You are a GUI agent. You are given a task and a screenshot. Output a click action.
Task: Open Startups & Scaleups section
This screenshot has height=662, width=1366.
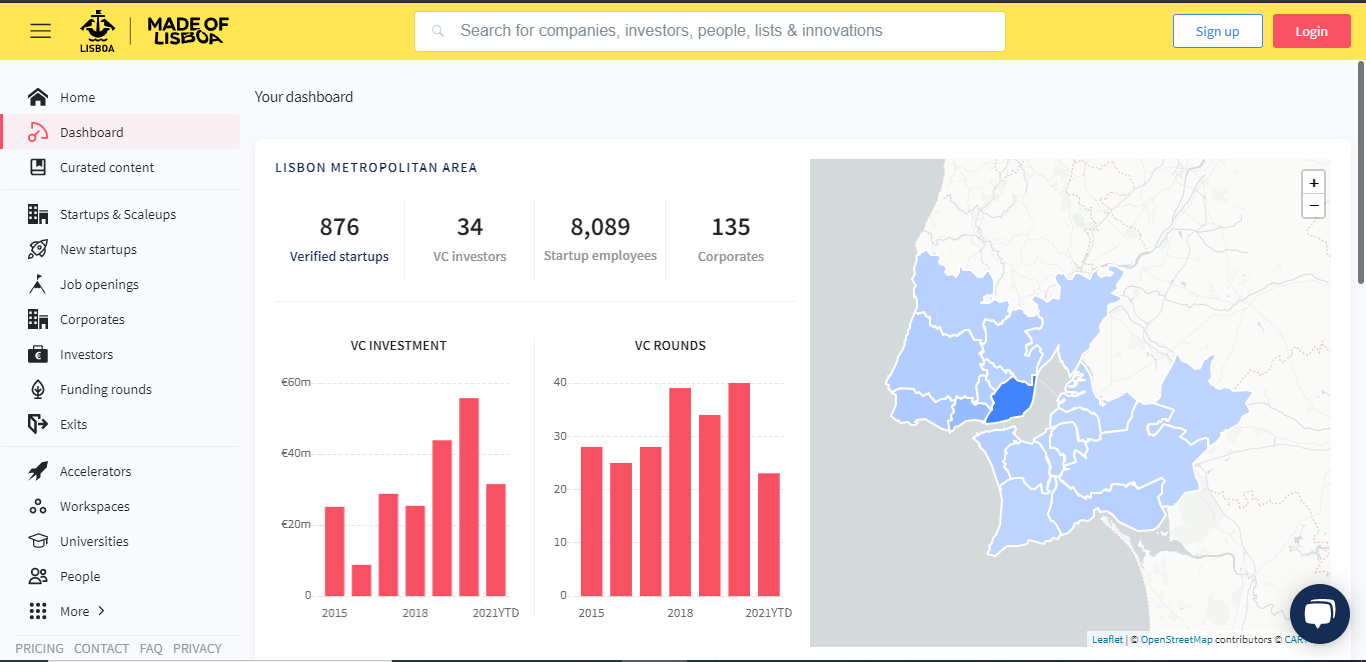tap(117, 215)
